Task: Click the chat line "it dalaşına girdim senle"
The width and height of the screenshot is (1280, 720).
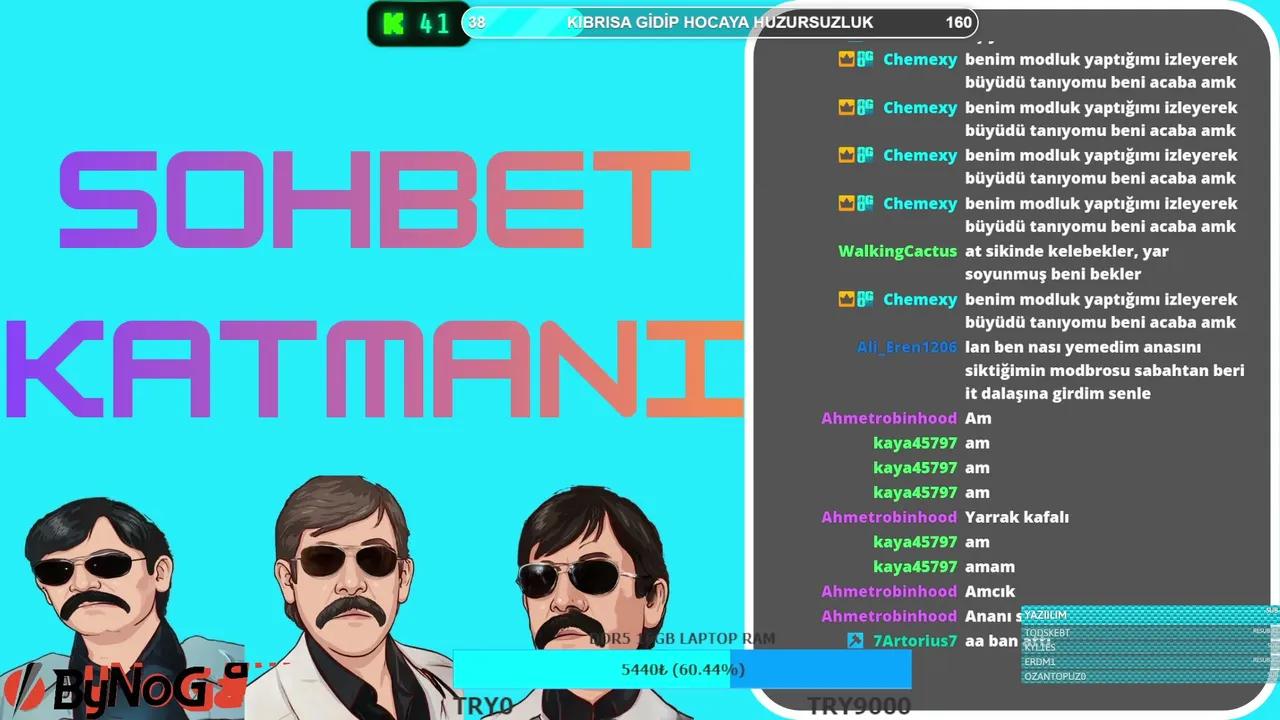Action: pyautogui.click(x=1058, y=393)
